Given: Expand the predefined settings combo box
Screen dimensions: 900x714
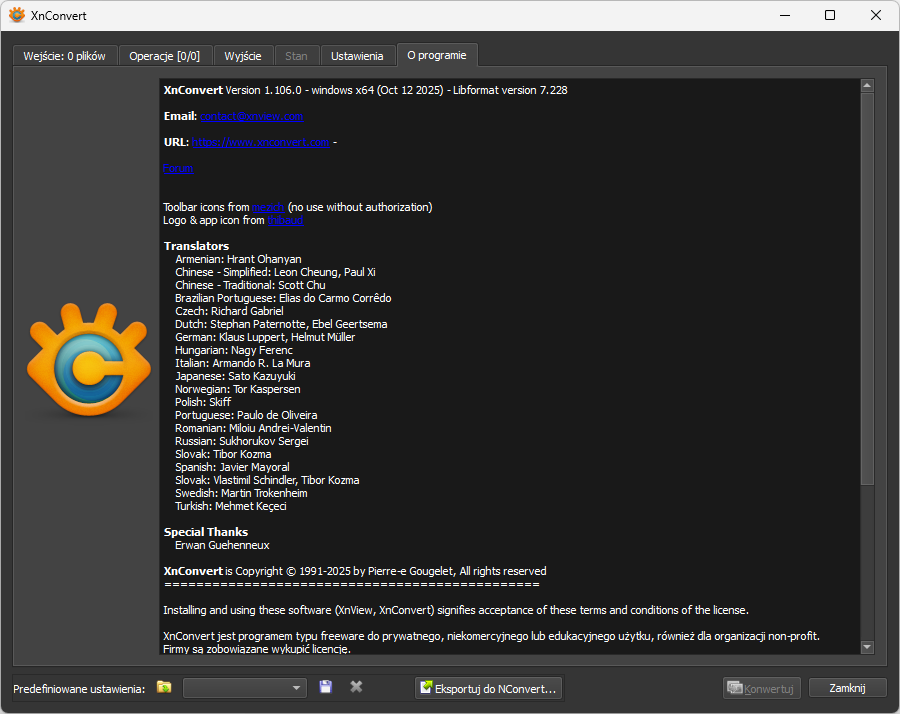Looking at the screenshot, I should click(x=245, y=688).
